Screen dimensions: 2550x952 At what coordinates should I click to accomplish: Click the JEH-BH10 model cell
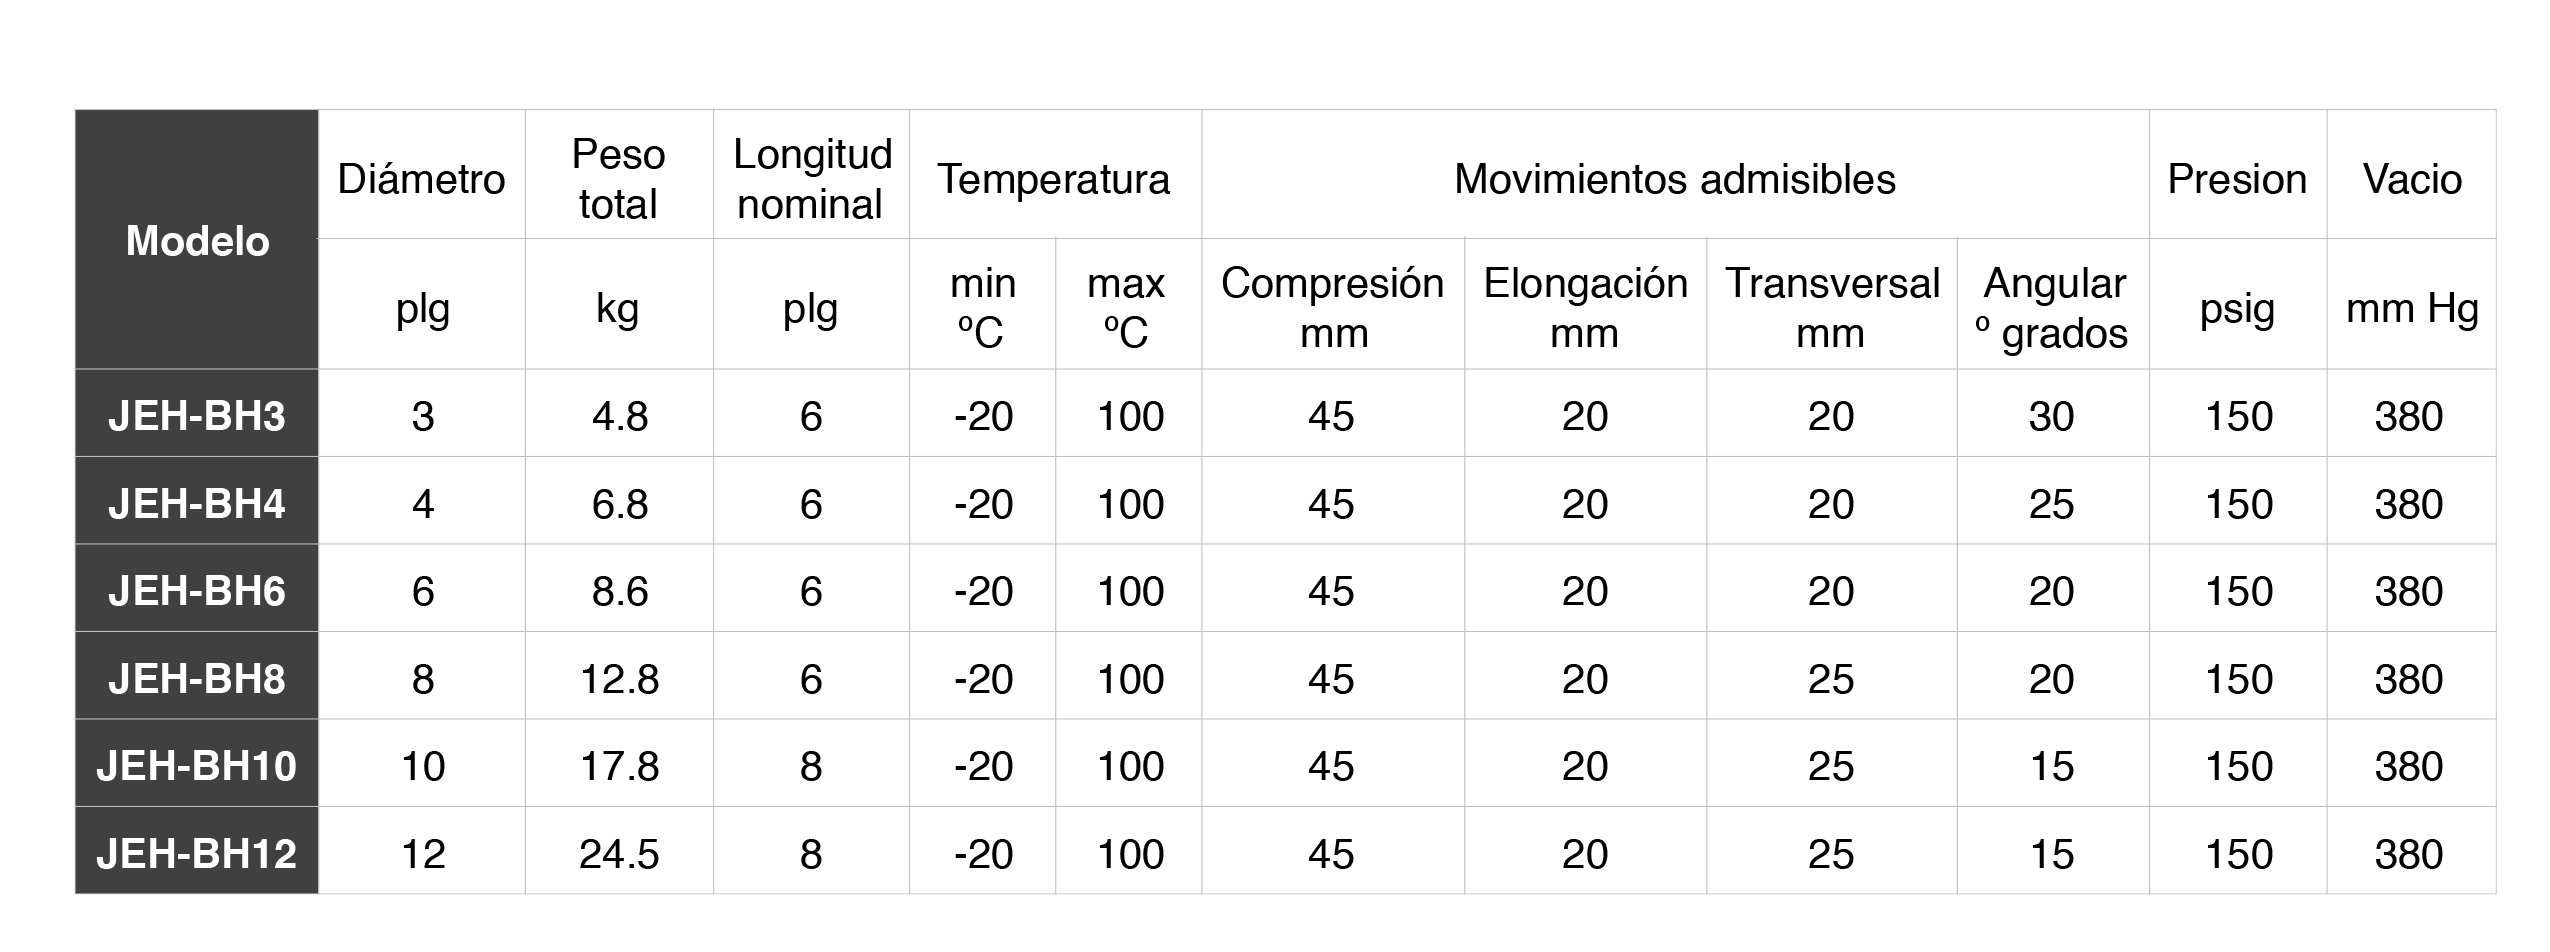(197, 764)
